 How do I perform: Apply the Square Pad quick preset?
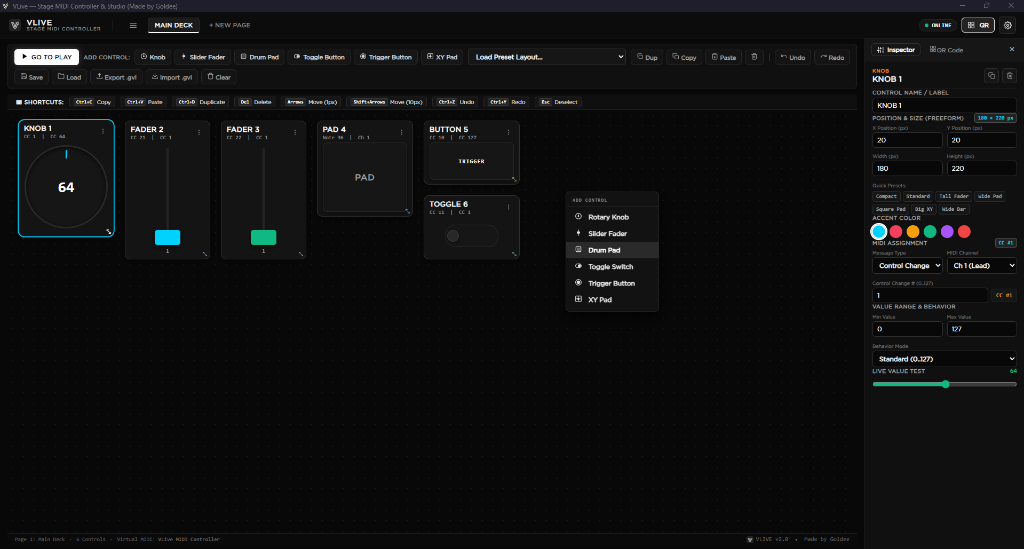click(x=890, y=209)
